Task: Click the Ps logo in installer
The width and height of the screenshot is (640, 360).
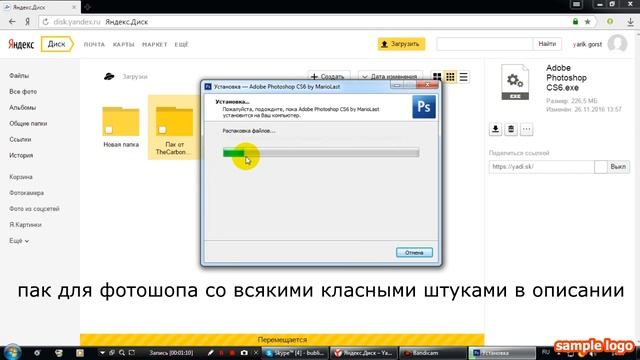Action: (x=424, y=107)
